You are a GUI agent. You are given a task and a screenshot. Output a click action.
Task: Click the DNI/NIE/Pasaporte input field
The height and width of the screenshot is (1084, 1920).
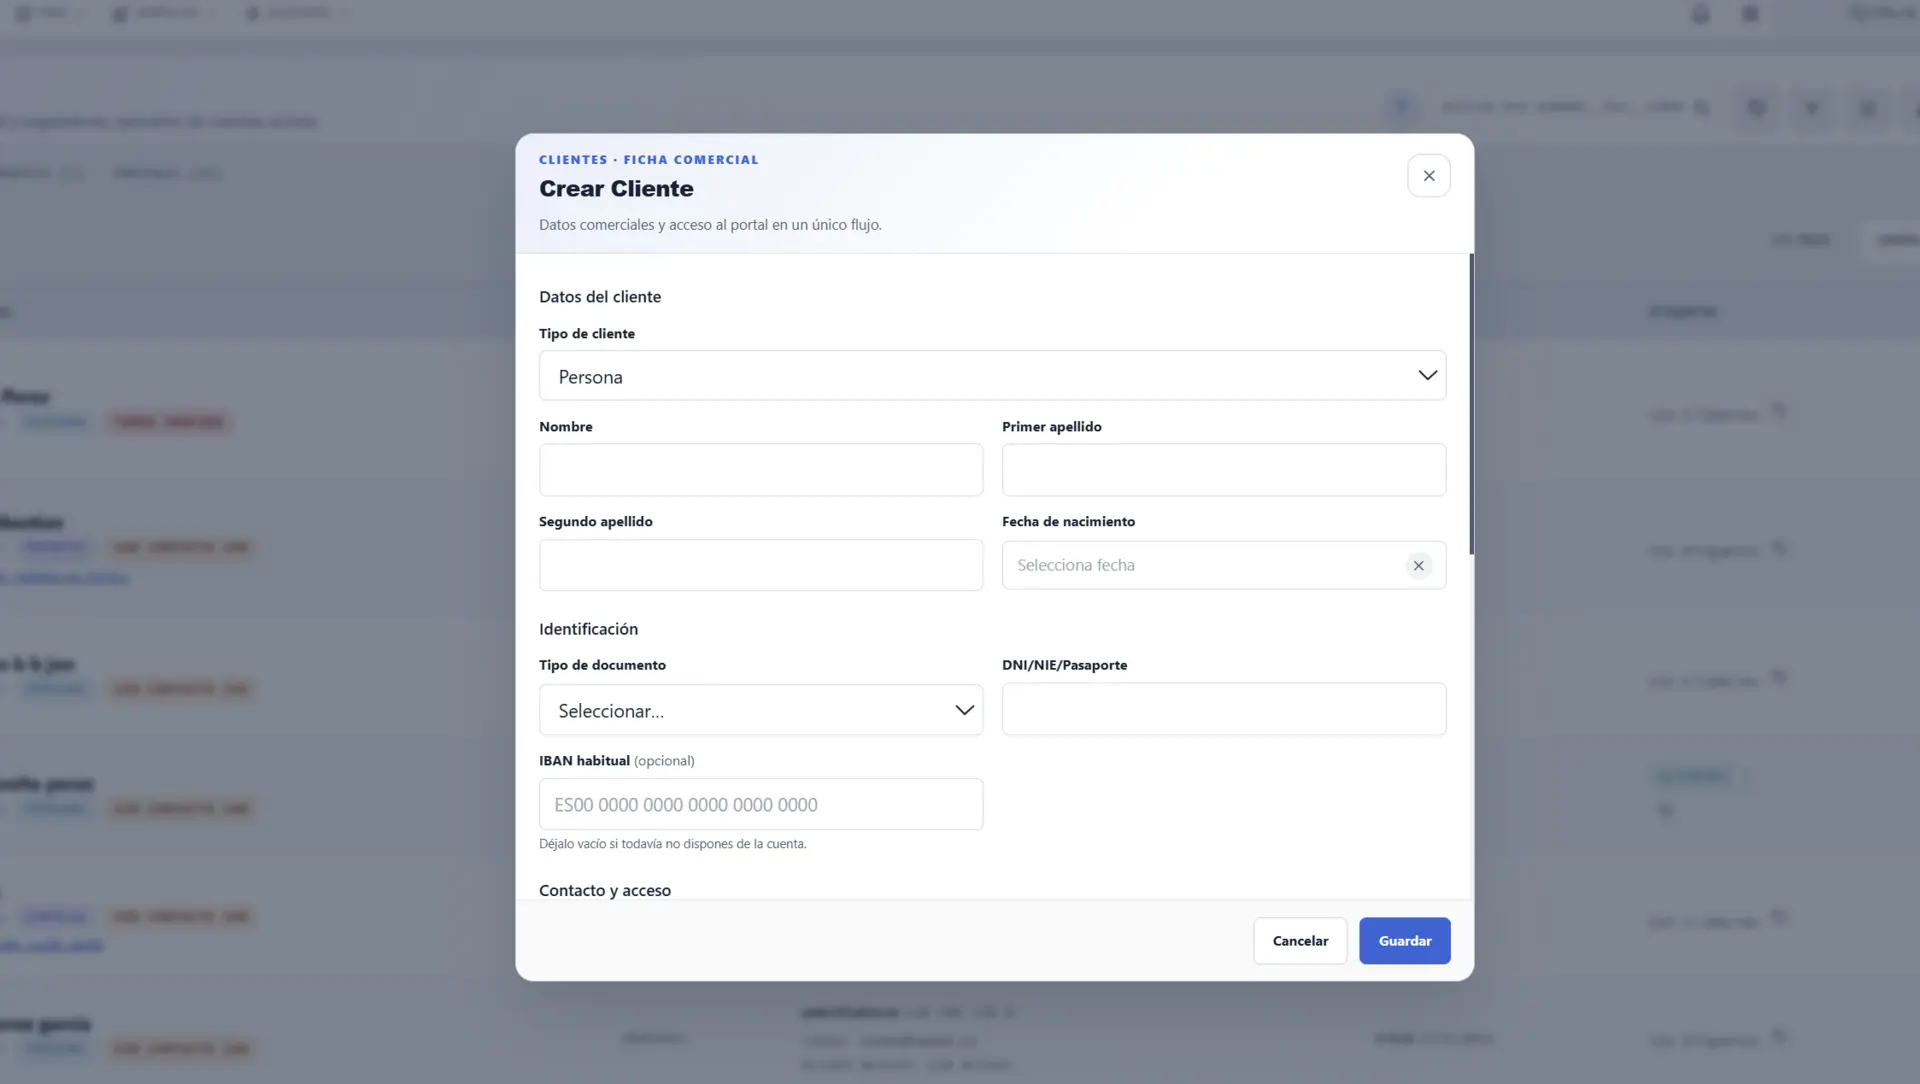[1223, 709]
